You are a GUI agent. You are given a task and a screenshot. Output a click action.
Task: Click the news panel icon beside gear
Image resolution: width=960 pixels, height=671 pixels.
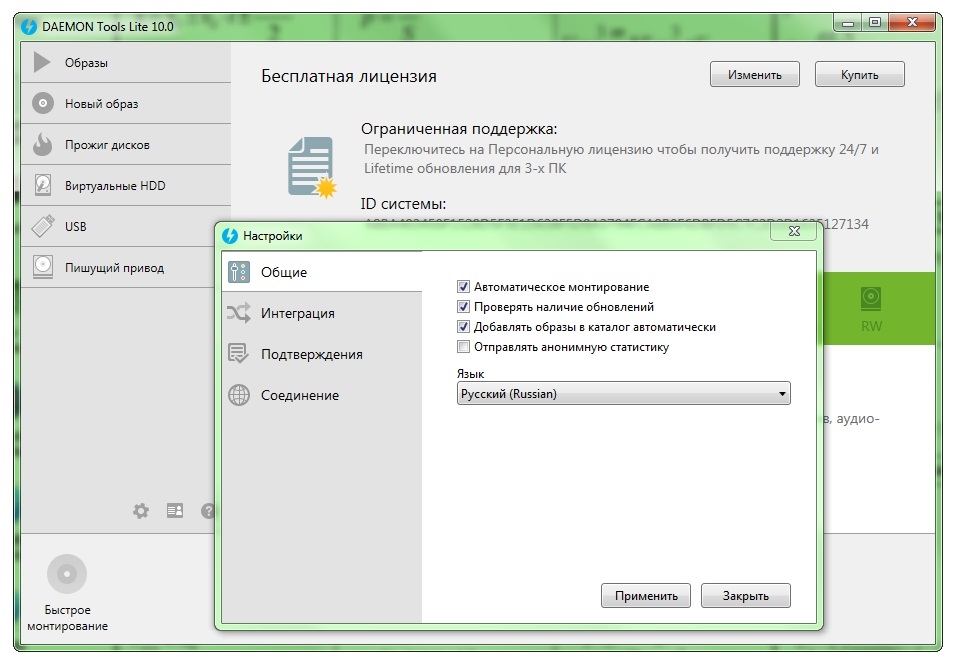coord(175,510)
